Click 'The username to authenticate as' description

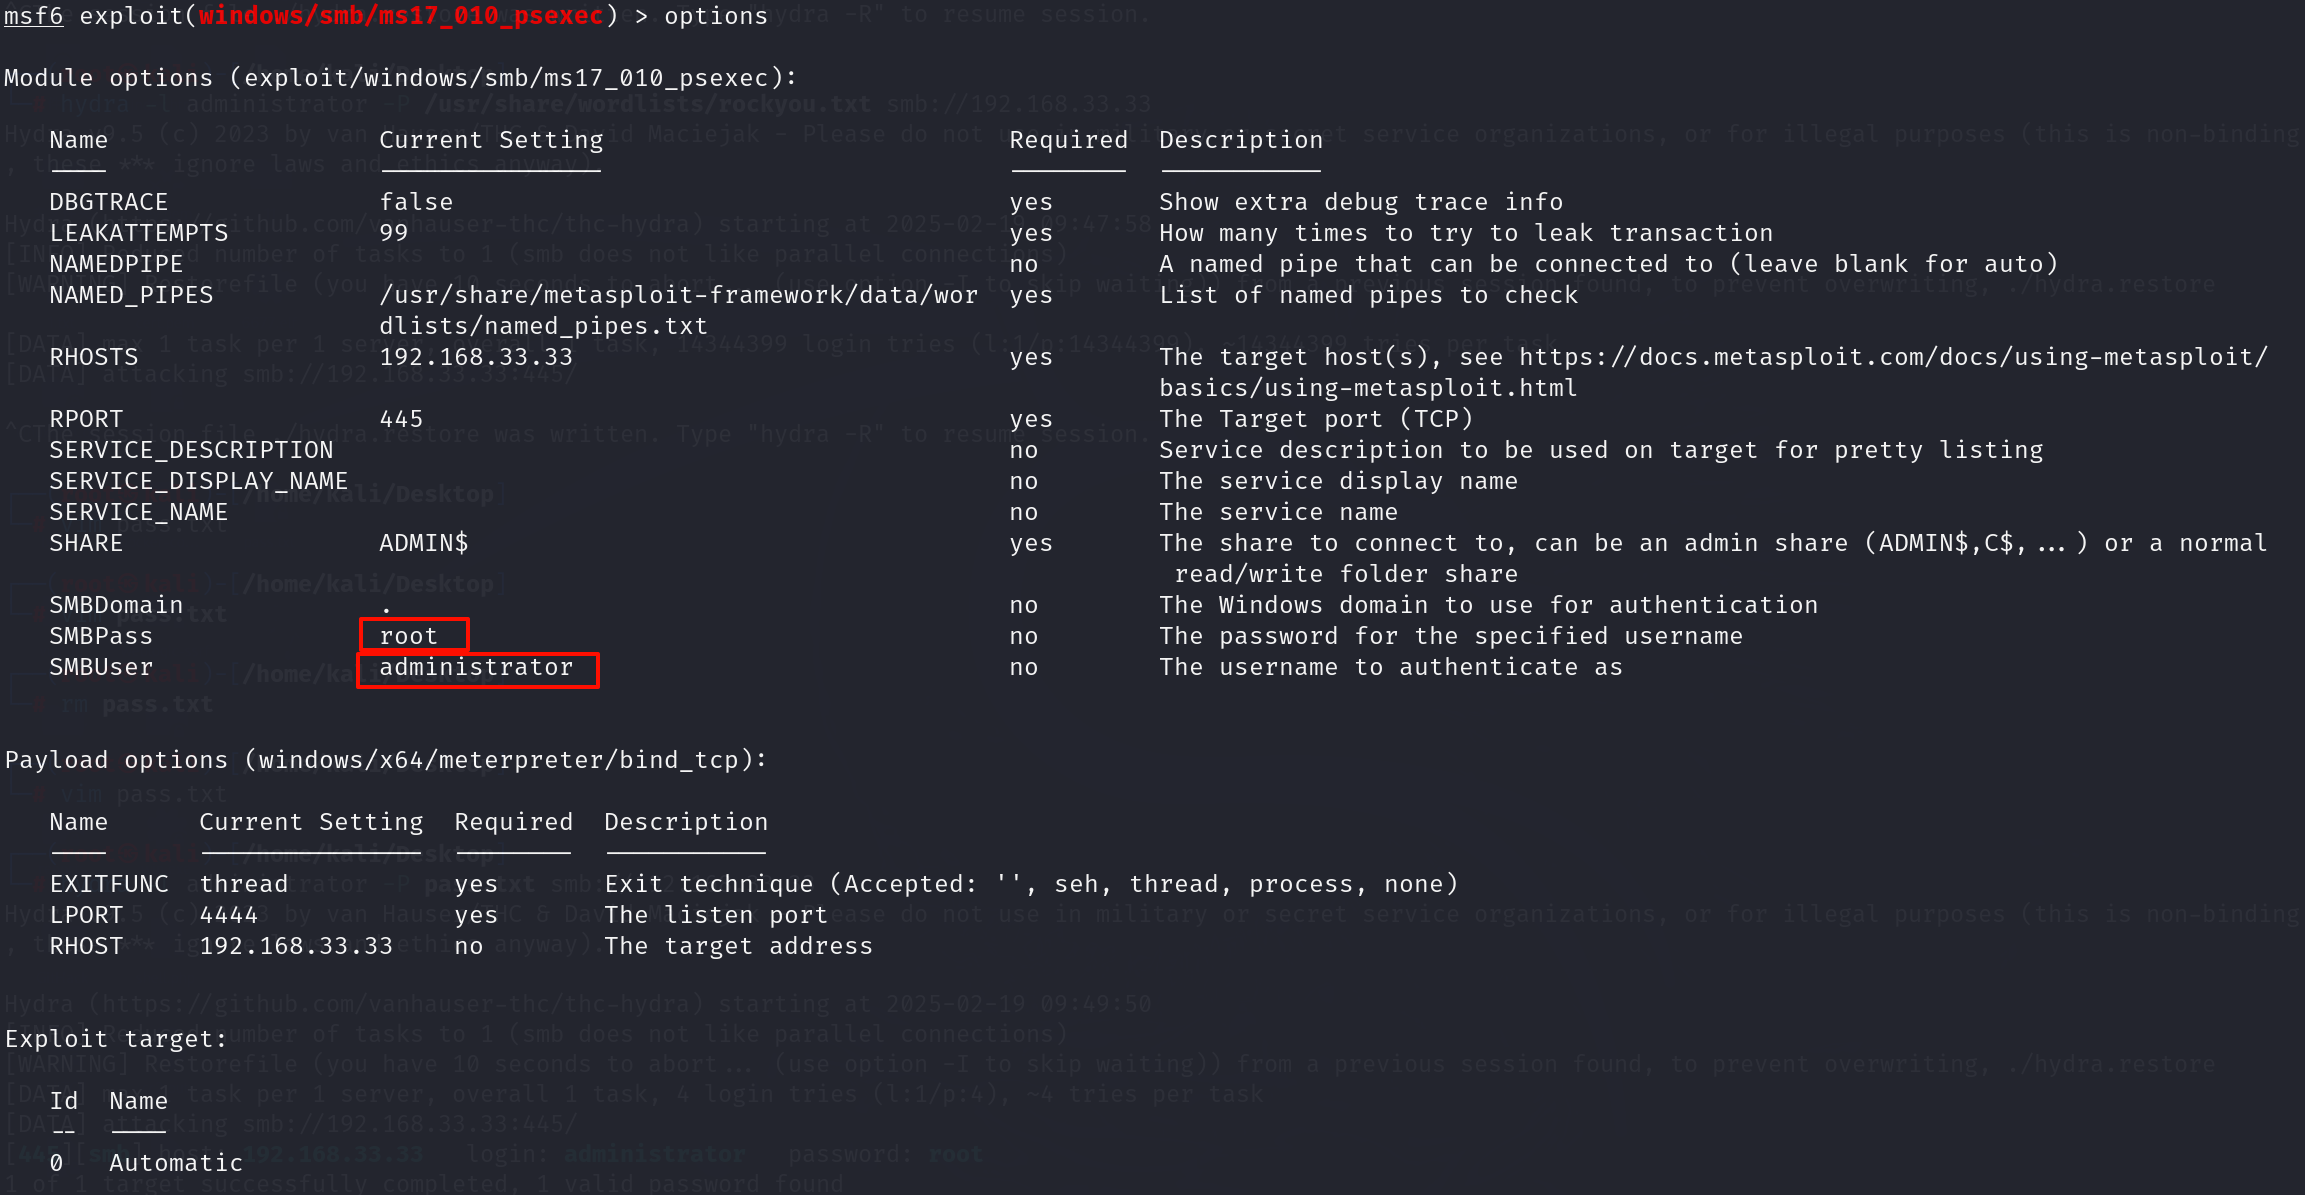click(x=1391, y=667)
